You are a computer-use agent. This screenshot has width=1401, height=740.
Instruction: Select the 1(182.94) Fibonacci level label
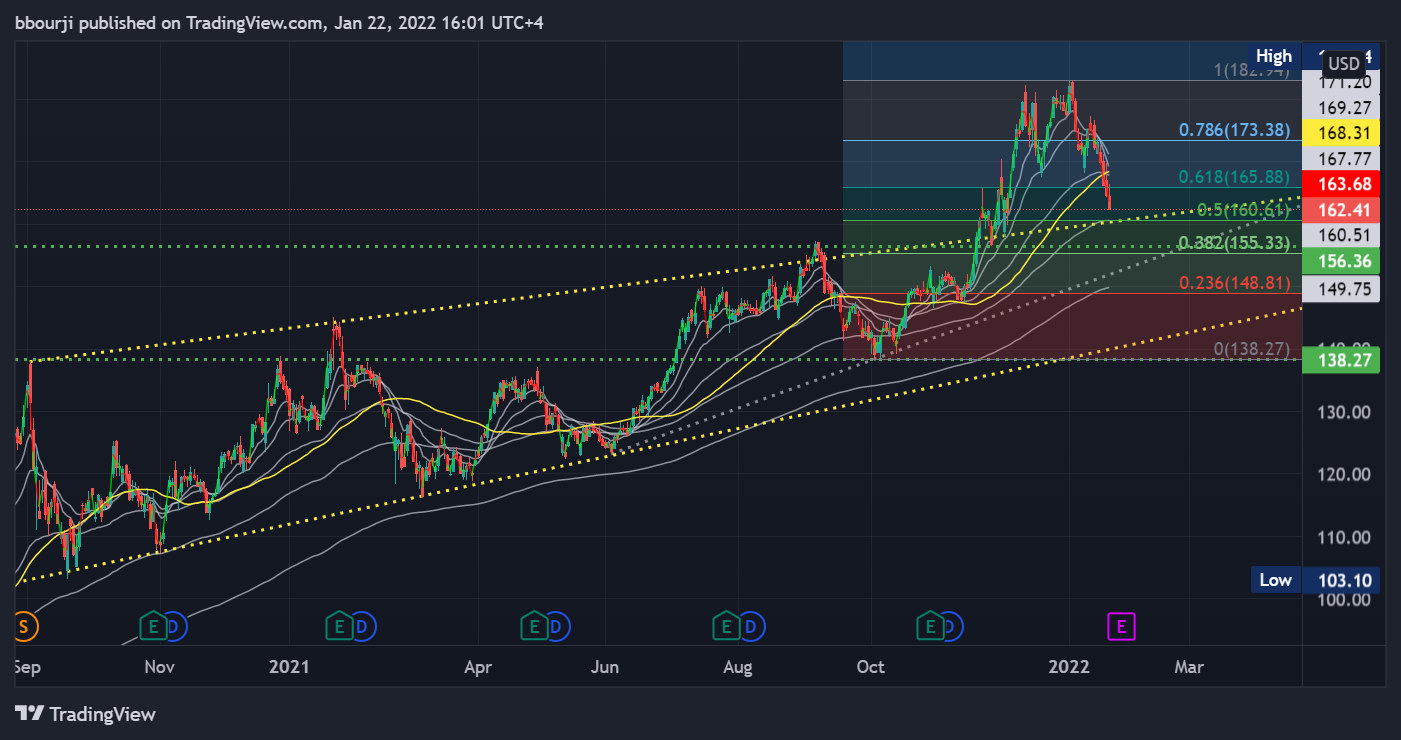tap(1252, 70)
